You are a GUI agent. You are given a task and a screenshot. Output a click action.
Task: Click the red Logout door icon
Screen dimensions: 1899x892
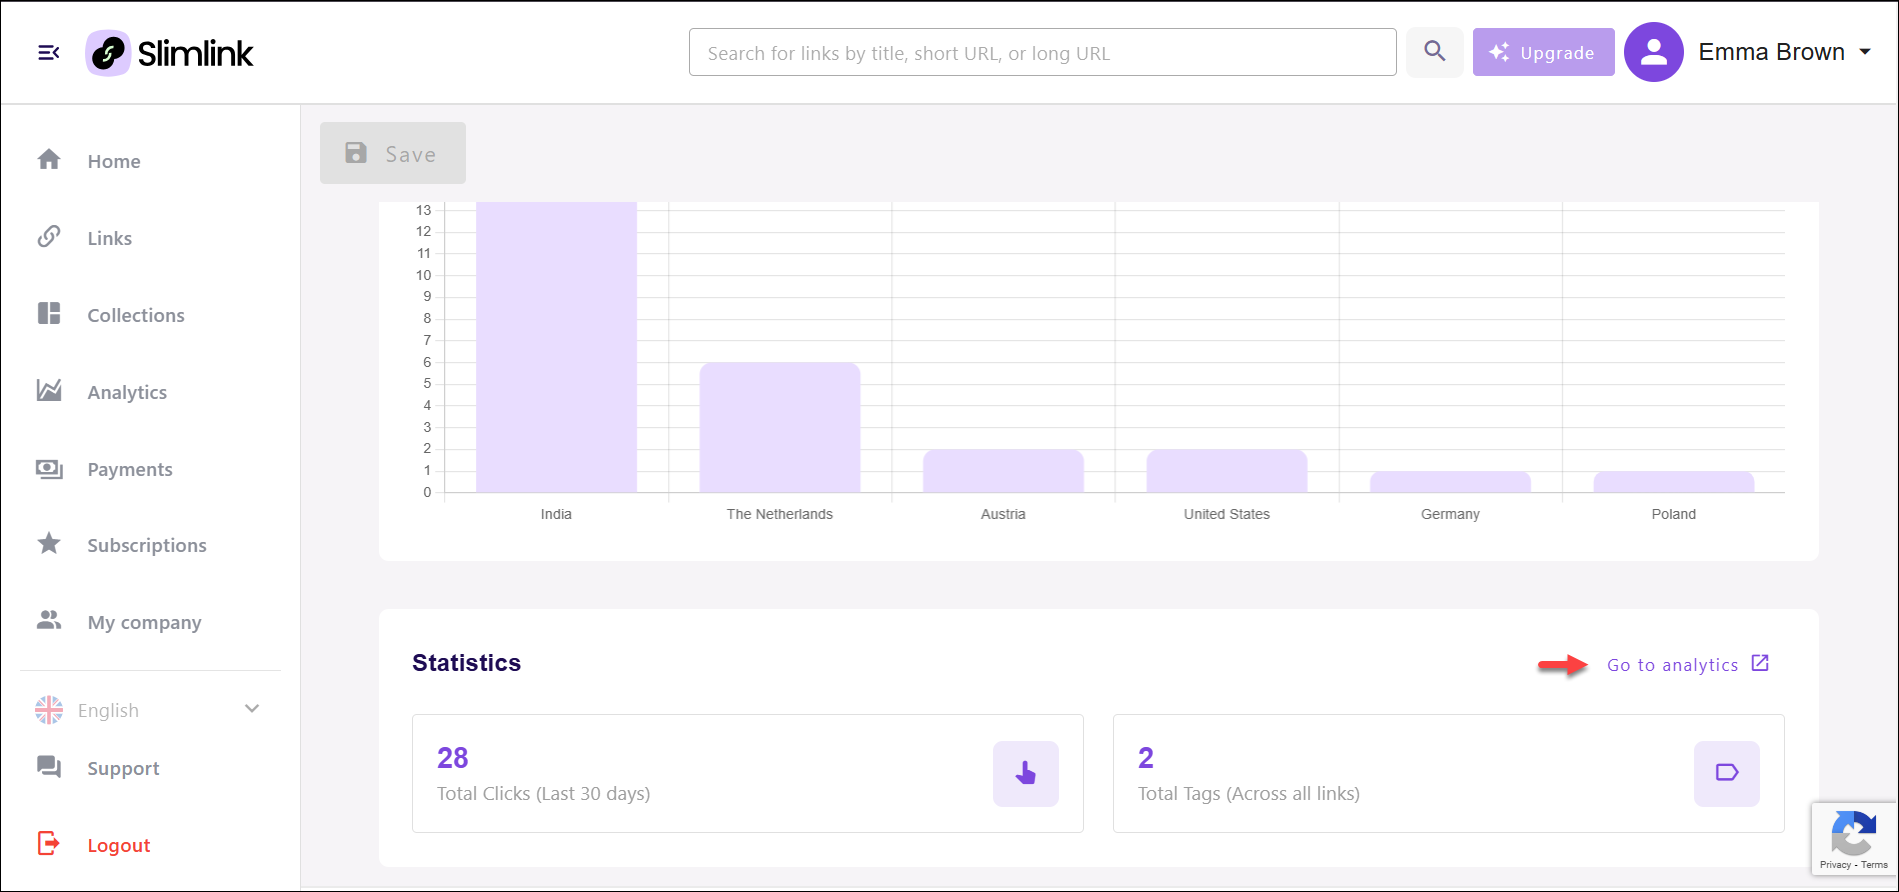pyautogui.click(x=49, y=844)
